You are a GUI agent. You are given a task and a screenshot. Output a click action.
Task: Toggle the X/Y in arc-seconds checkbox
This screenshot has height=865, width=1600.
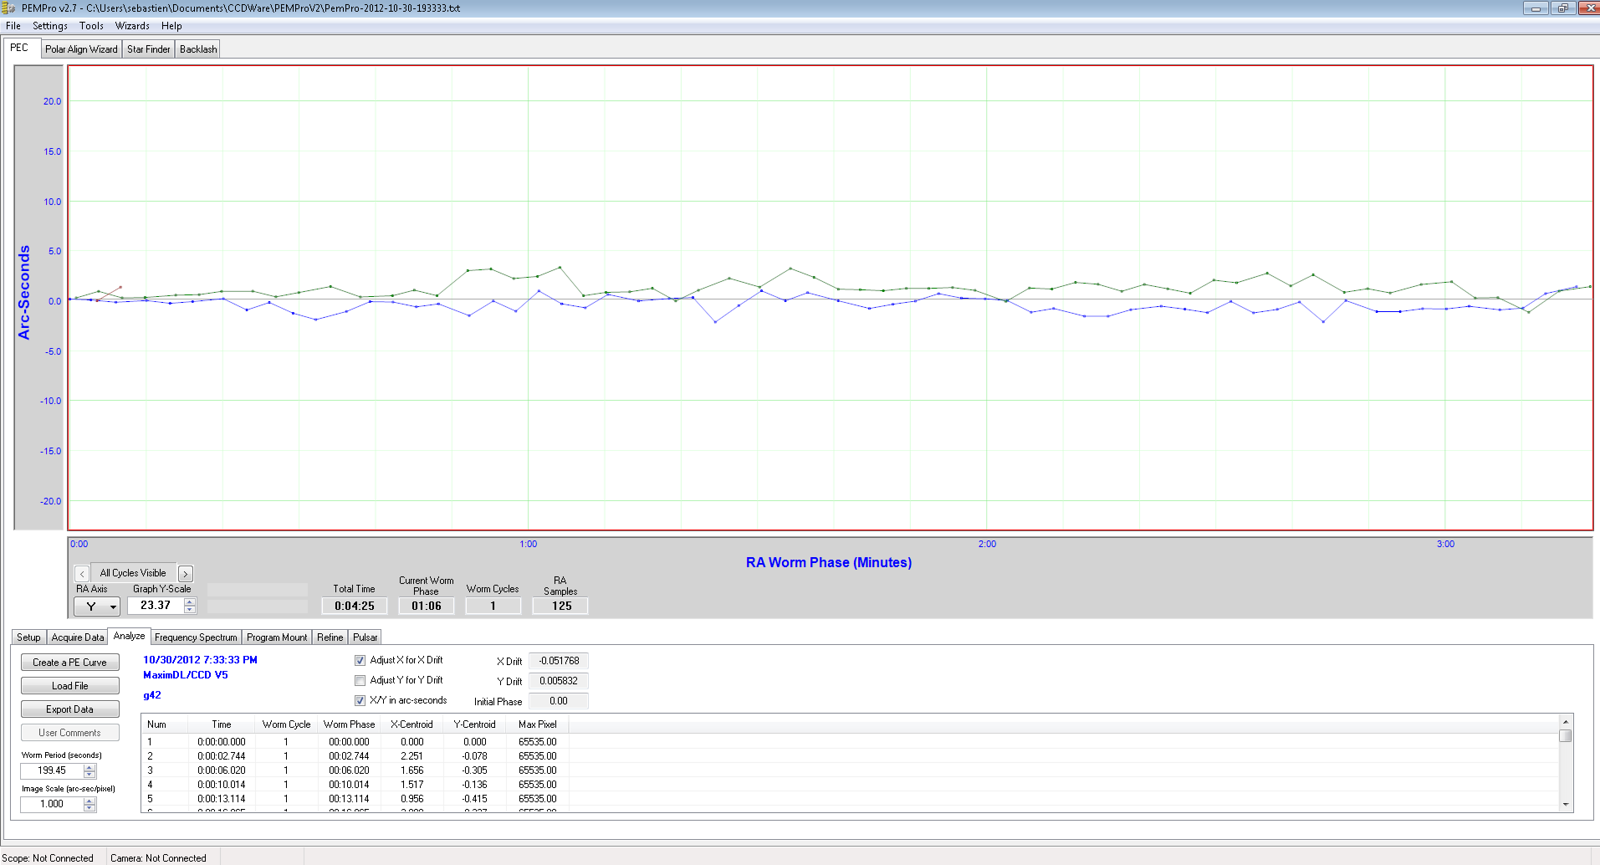360,701
